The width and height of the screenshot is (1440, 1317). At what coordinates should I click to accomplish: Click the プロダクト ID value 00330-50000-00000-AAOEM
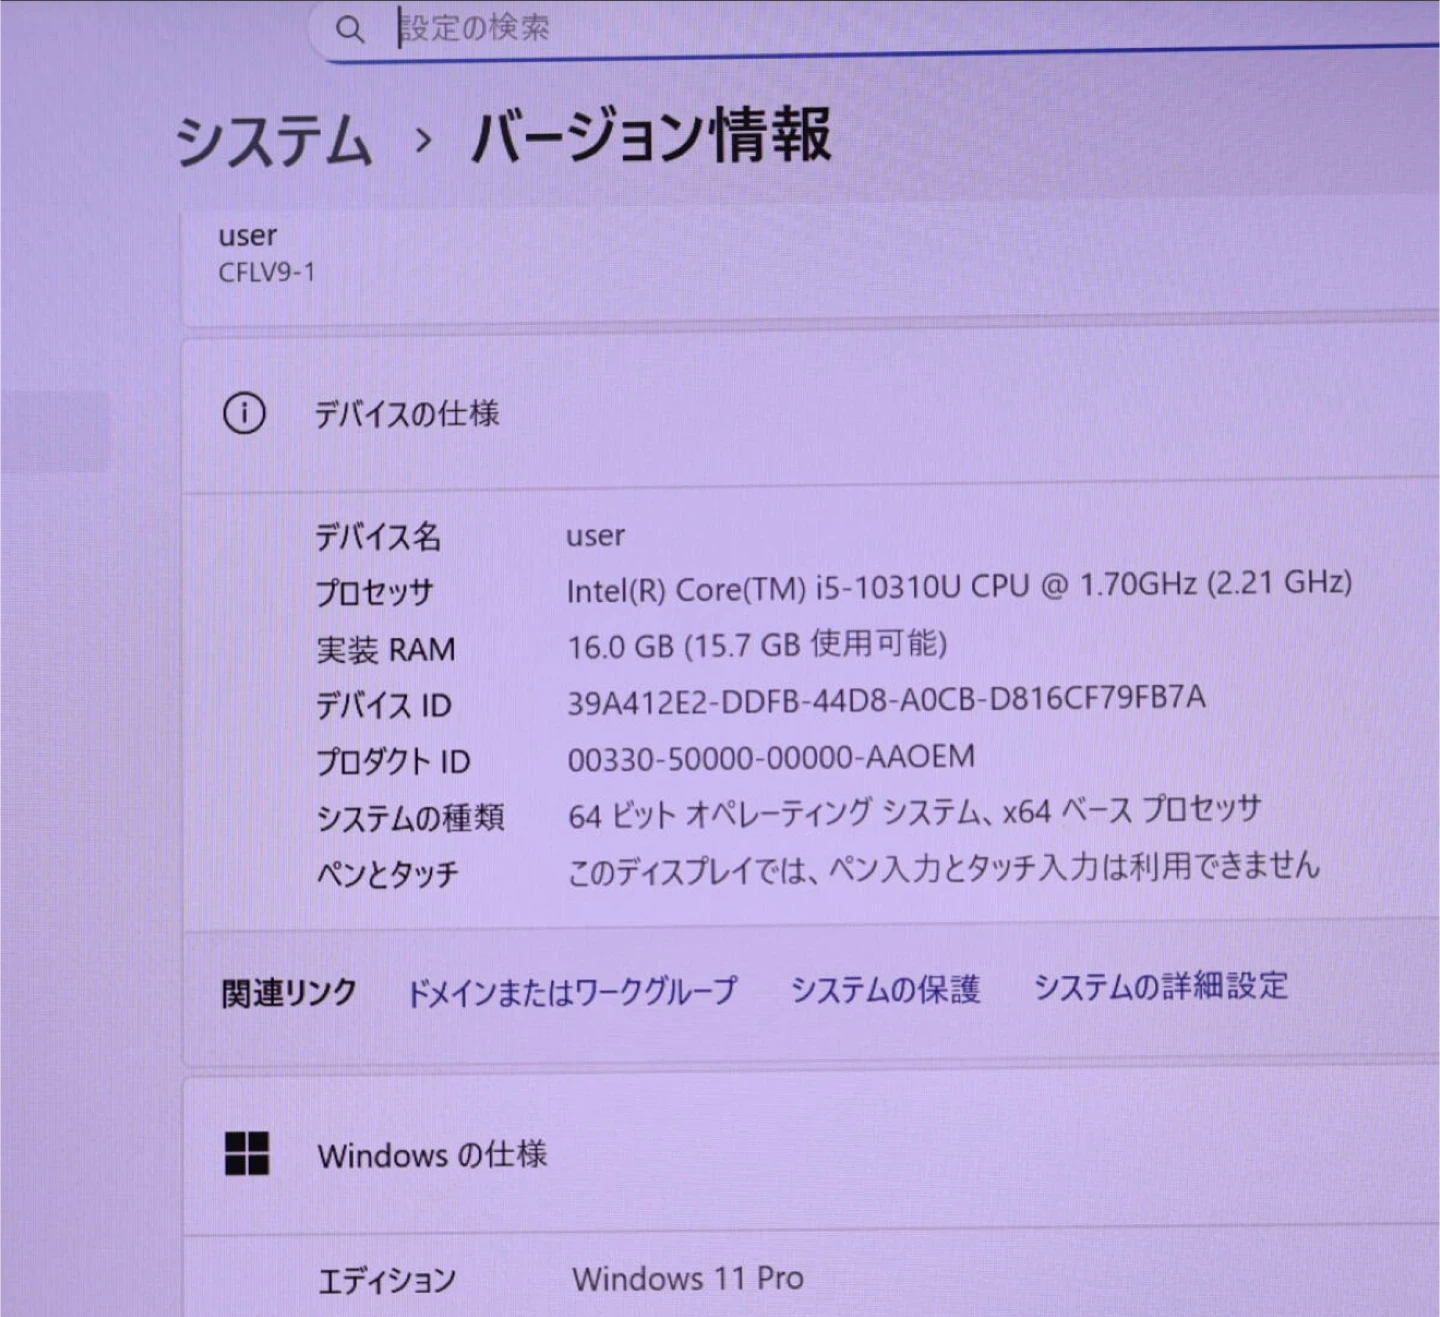pos(771,758)
